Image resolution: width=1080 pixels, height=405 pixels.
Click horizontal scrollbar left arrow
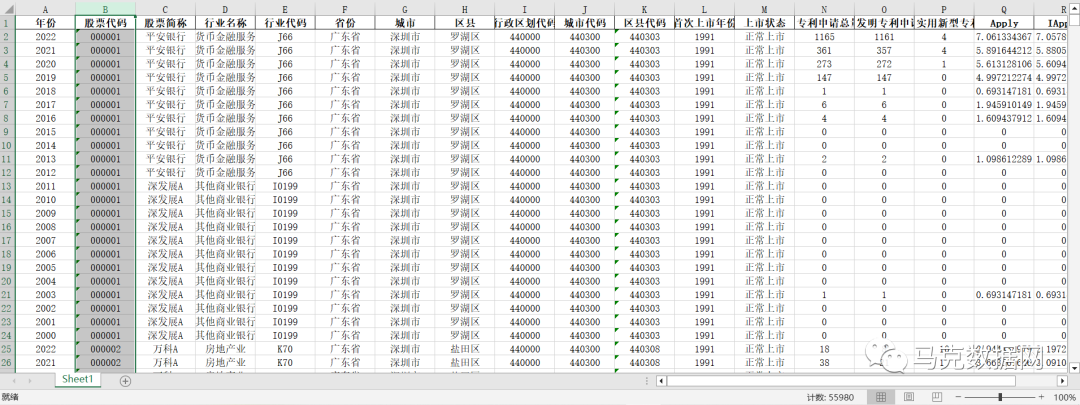pos(661,380)
